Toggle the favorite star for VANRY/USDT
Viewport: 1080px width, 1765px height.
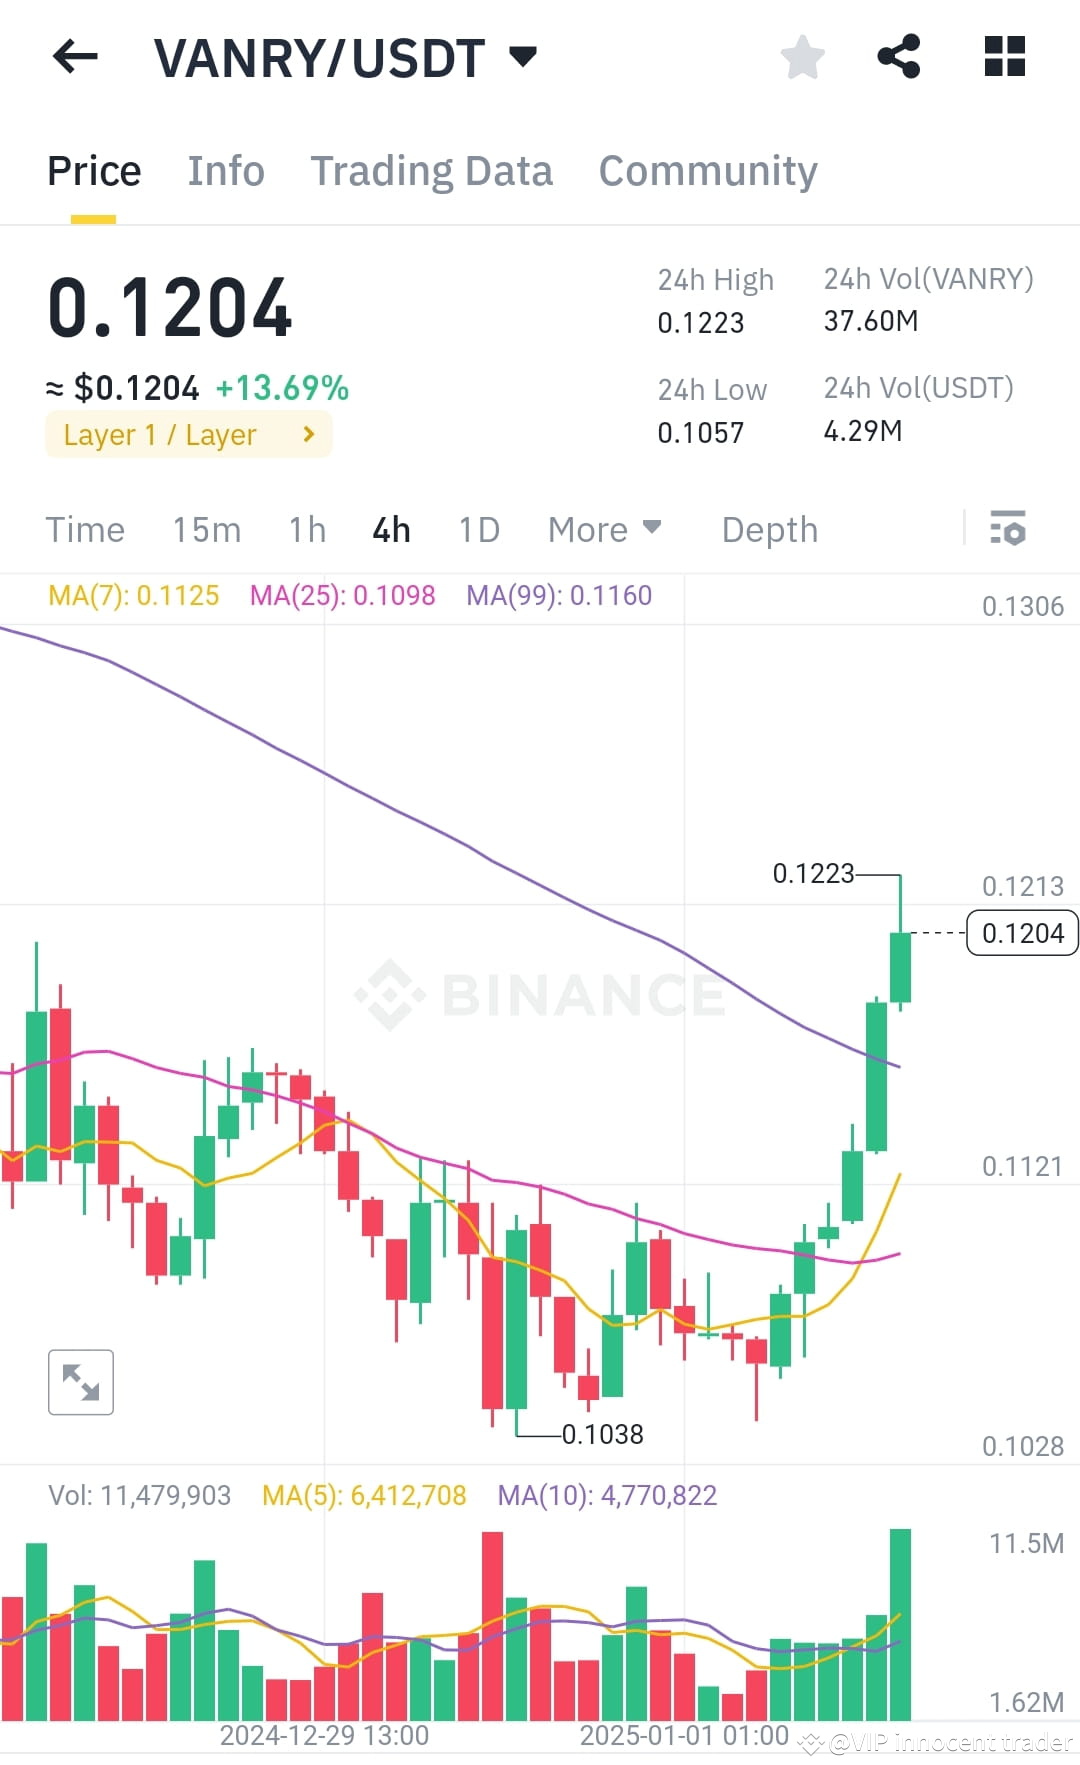coord(802,57)
